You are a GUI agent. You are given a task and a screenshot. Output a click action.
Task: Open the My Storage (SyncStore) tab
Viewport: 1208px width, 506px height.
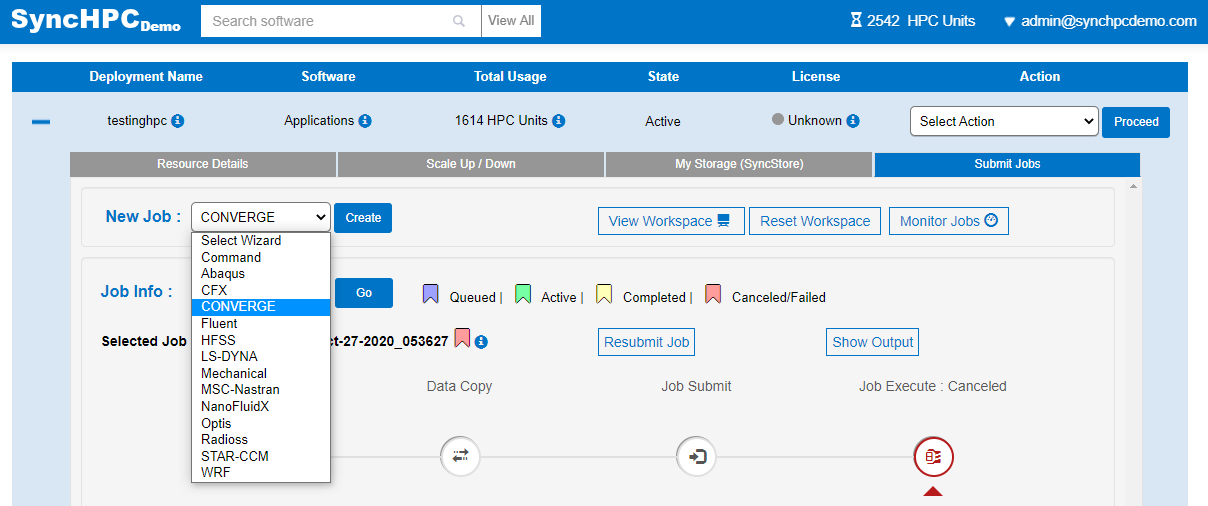pos(739,164)
